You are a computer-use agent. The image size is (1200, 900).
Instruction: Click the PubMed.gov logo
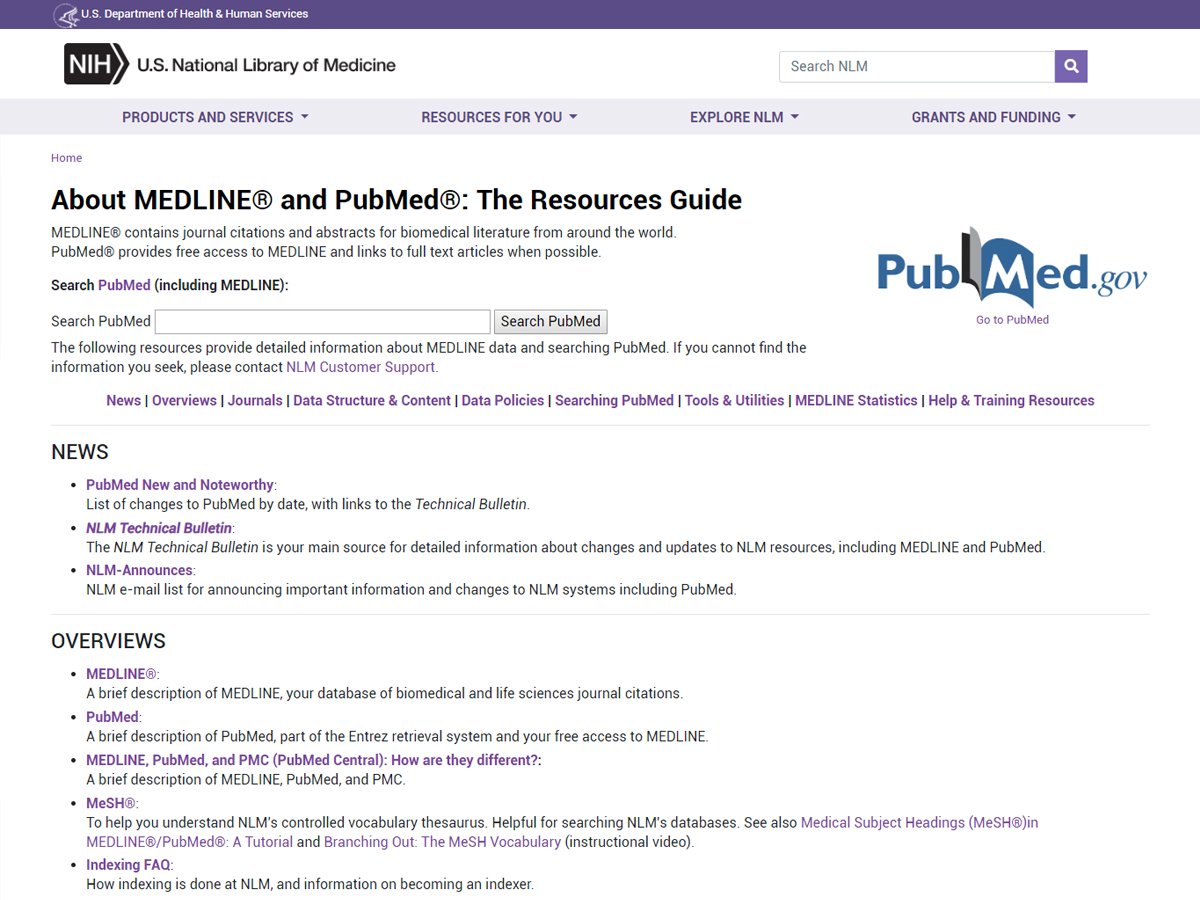click(x=1011, y=270)
